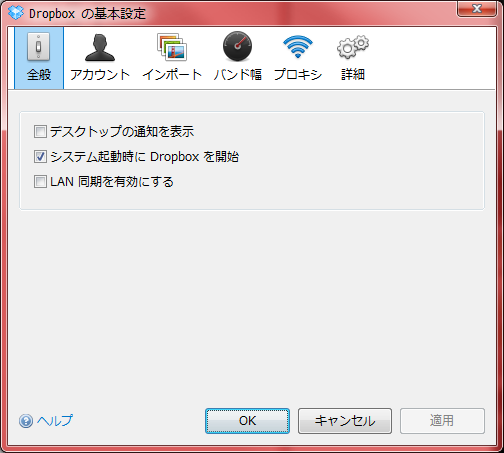Click the speedometer bandwidth icon
This screenshot has height=453, width=504.
[237, 46]
